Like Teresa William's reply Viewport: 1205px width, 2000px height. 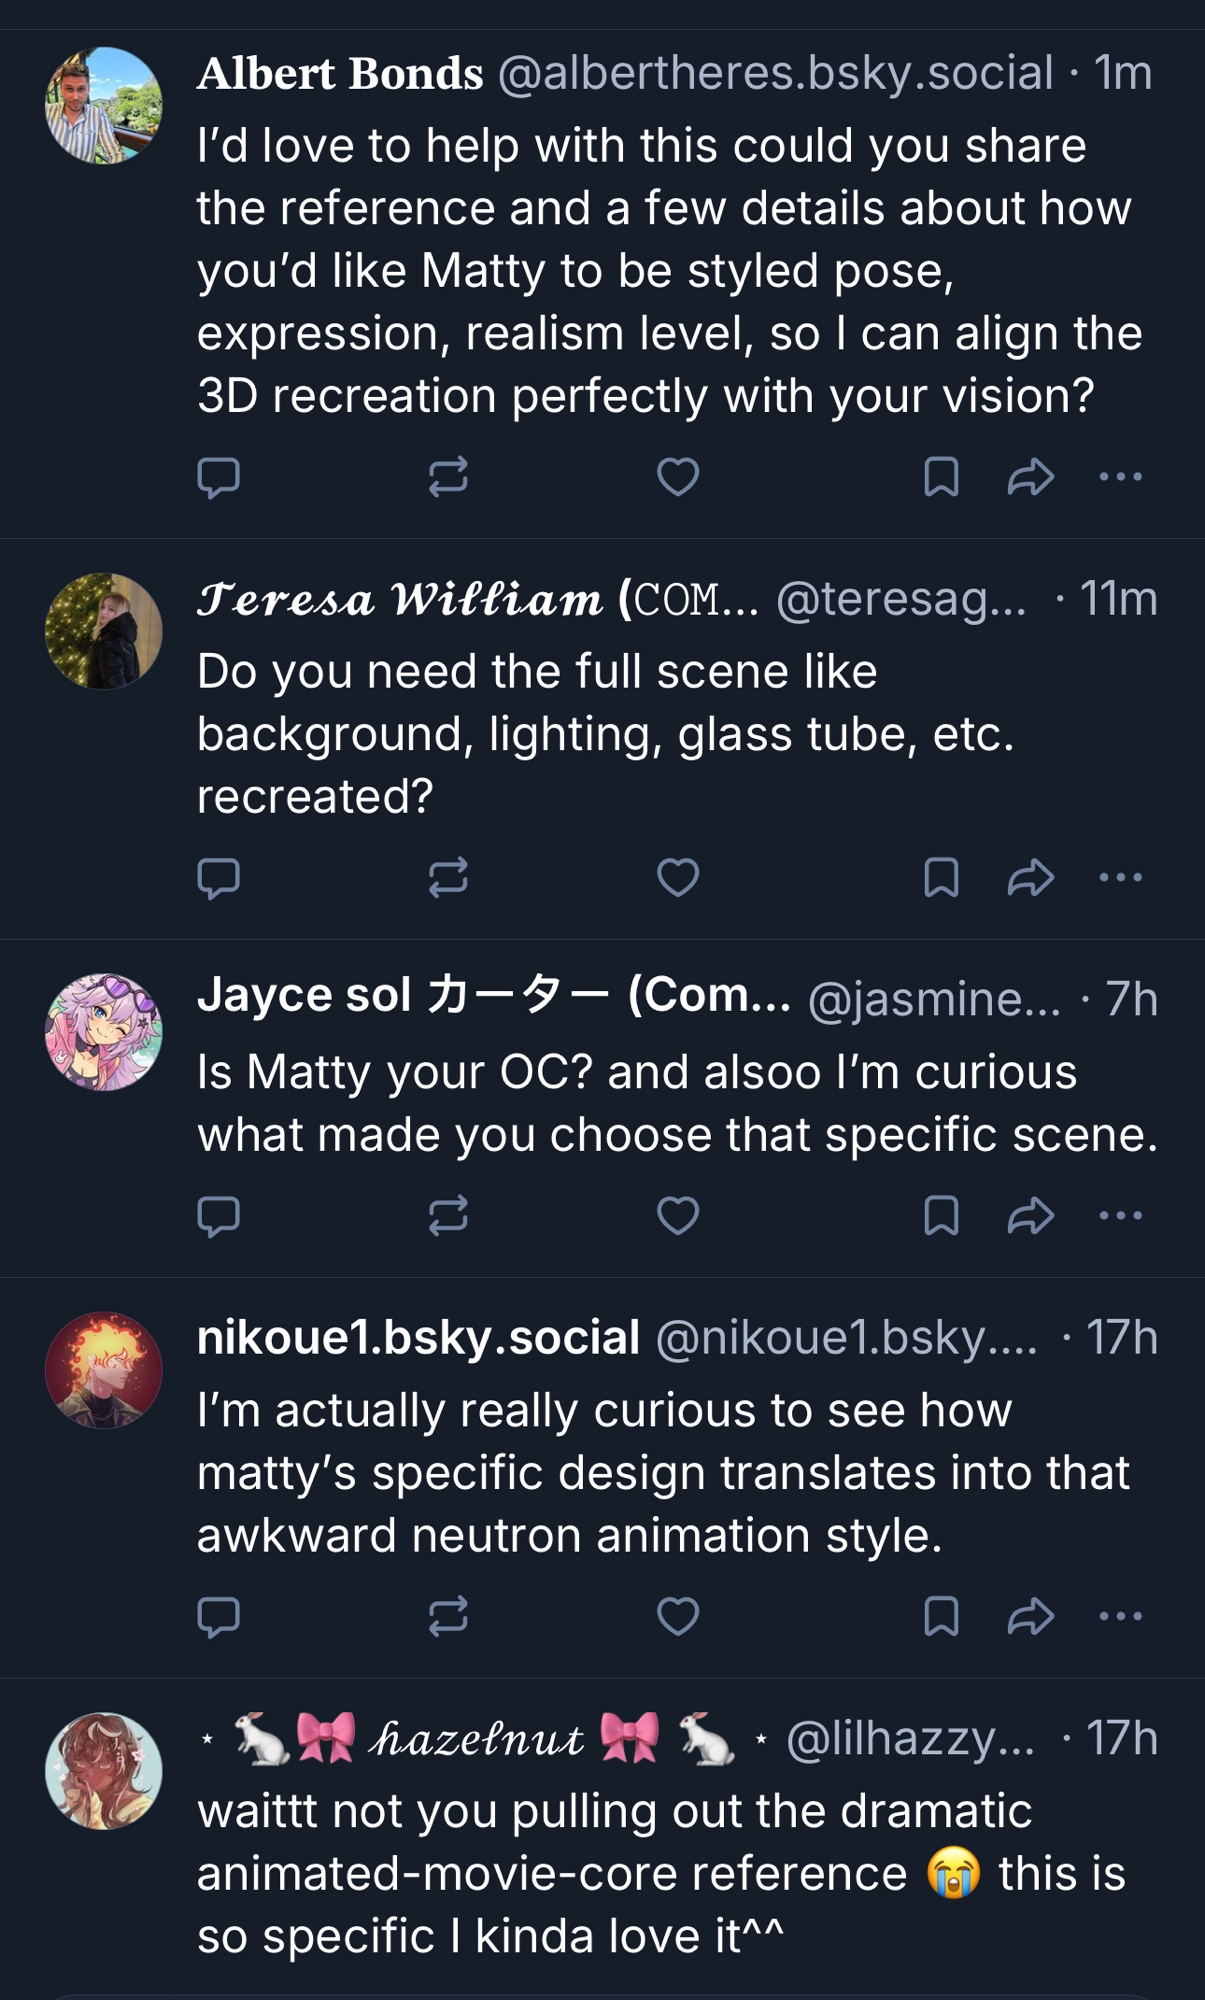677,878
